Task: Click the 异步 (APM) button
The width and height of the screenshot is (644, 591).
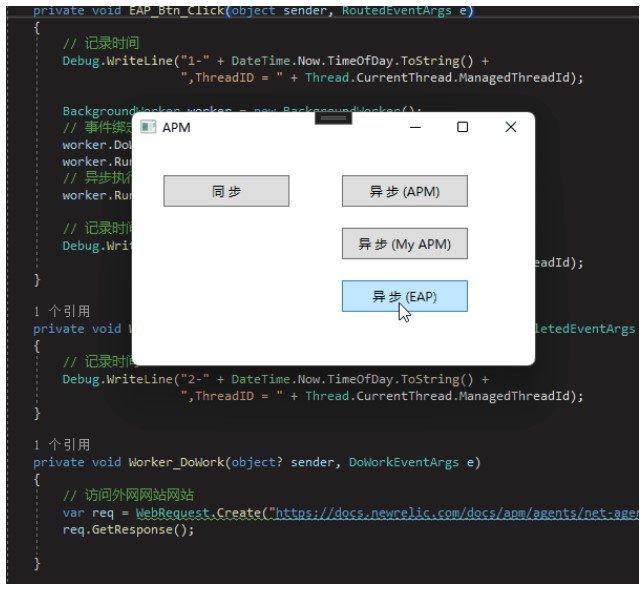Action: 405,191
